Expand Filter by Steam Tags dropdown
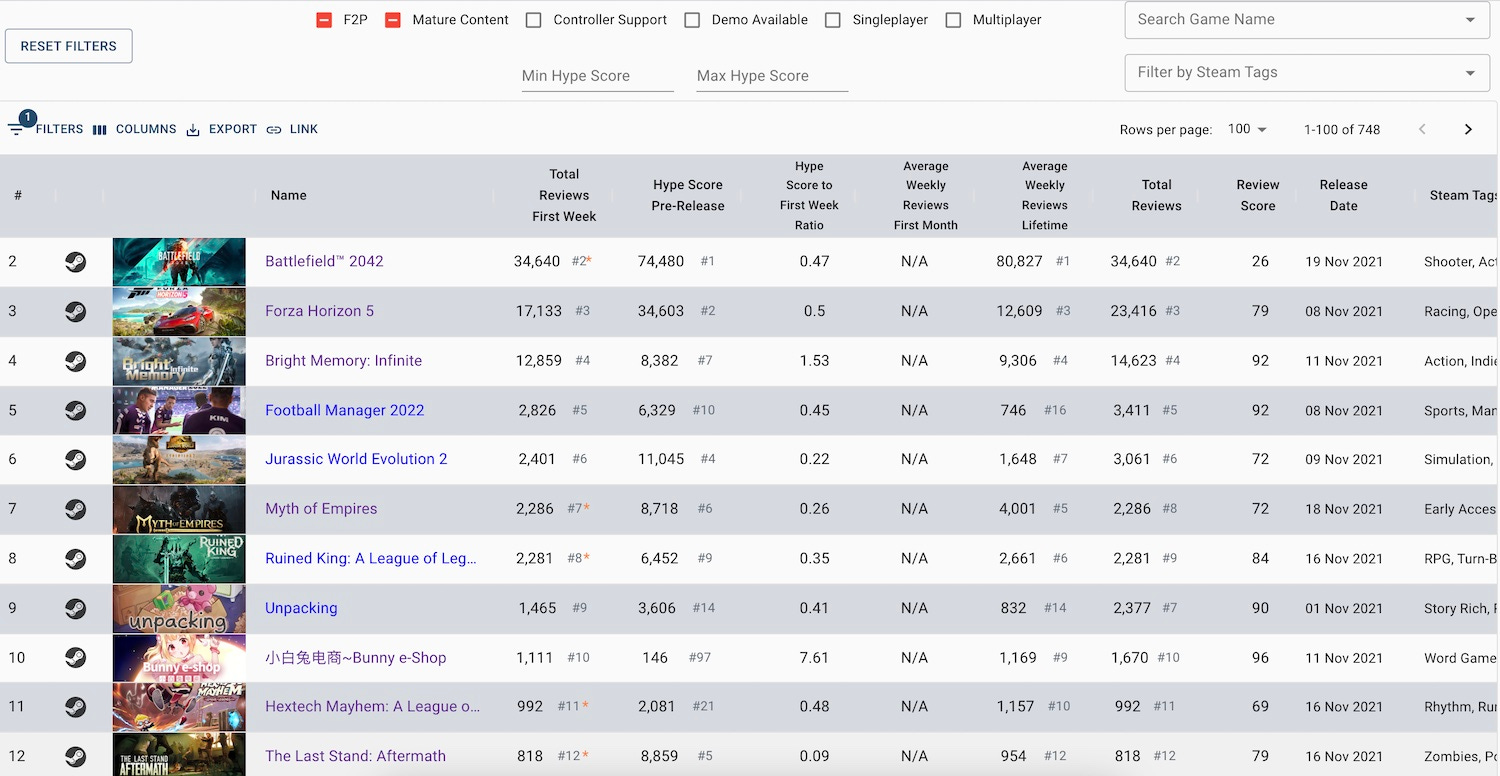This screenshot has height=776, width=1500. tap(1470, 73)
